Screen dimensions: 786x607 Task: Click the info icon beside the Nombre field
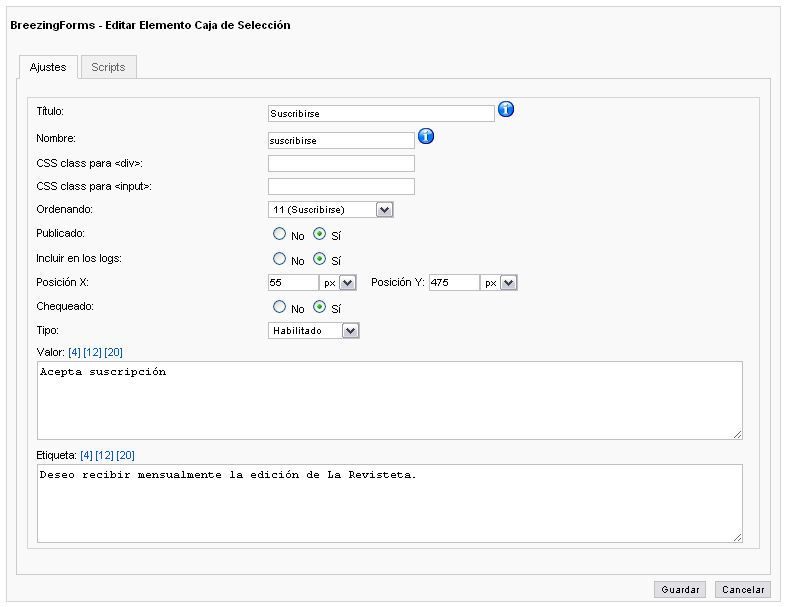click(x=426, y=136)
